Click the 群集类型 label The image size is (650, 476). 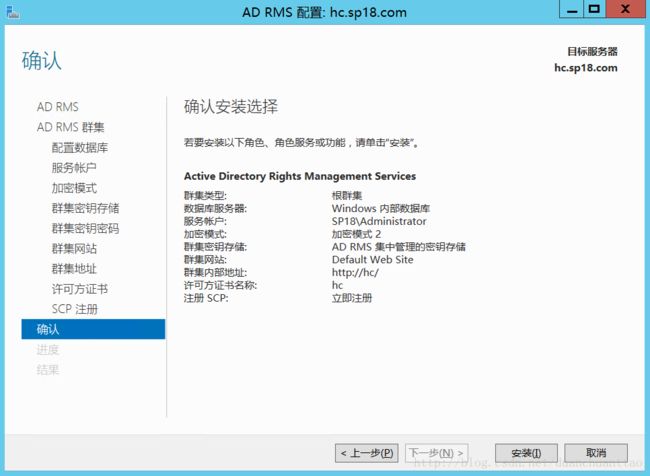205,196
